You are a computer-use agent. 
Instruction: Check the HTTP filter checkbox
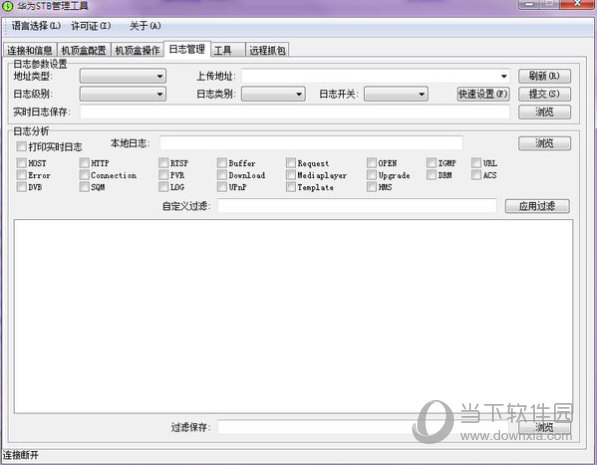tap(85, 163)
